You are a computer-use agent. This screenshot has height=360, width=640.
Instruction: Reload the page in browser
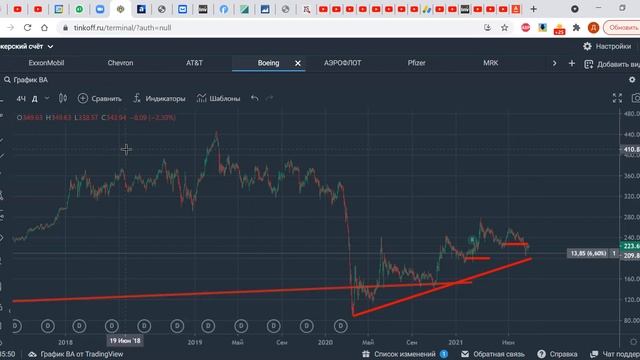27,28
